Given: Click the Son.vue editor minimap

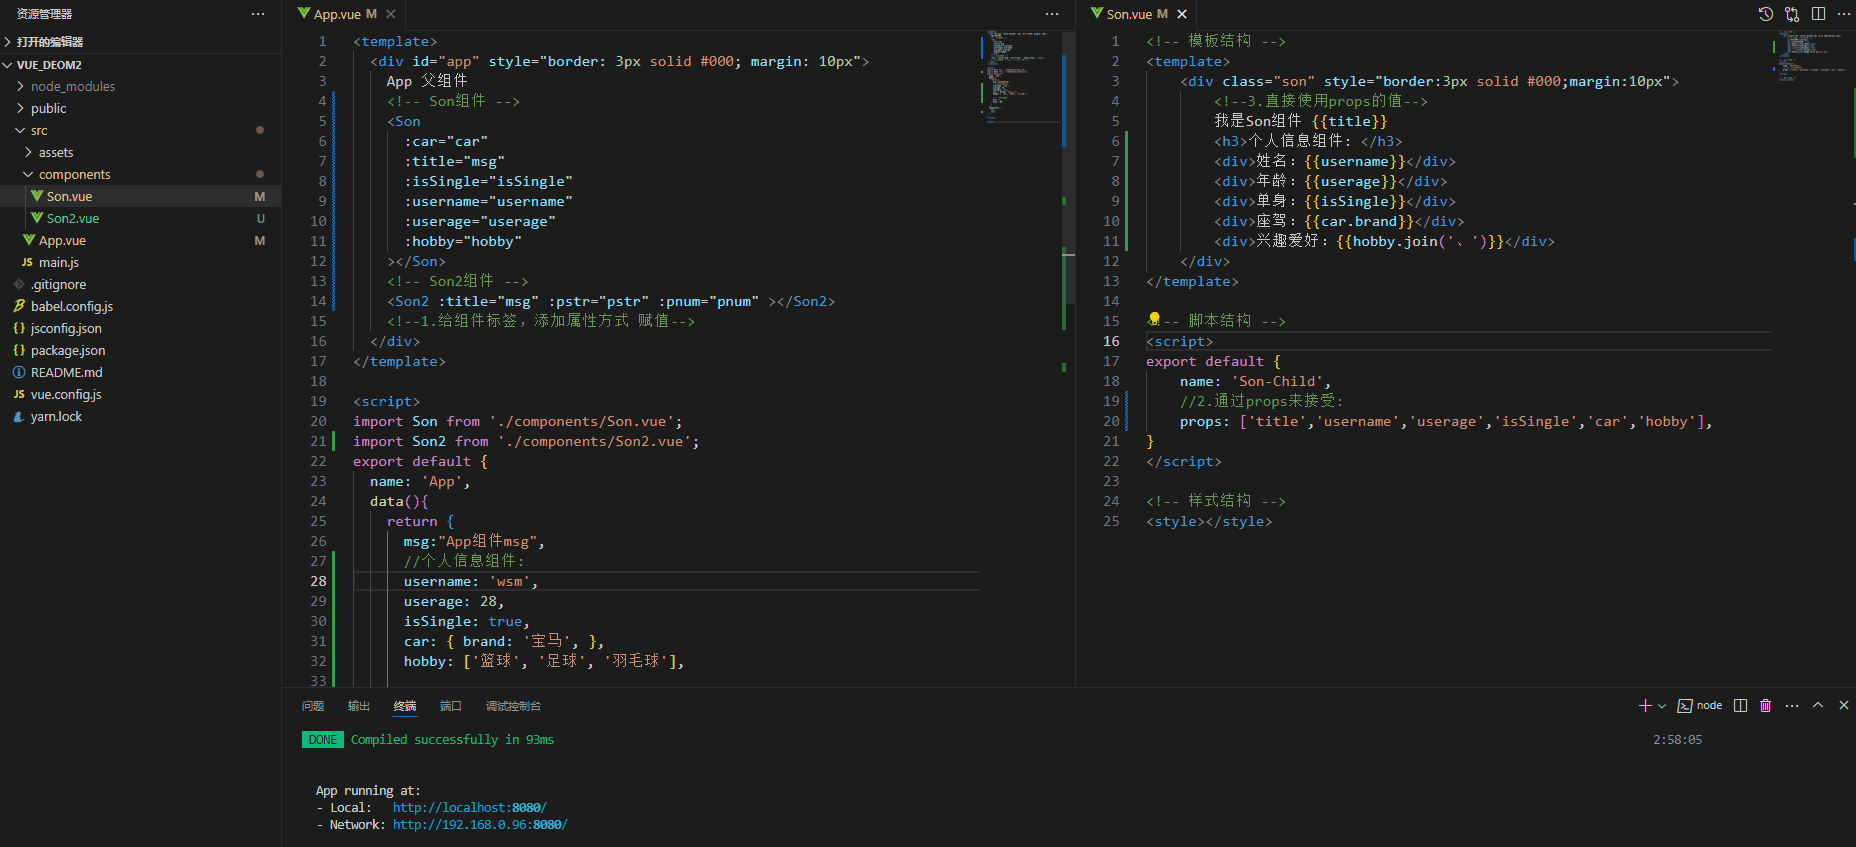Looking at the screenshot, I should pos(1812,55).
